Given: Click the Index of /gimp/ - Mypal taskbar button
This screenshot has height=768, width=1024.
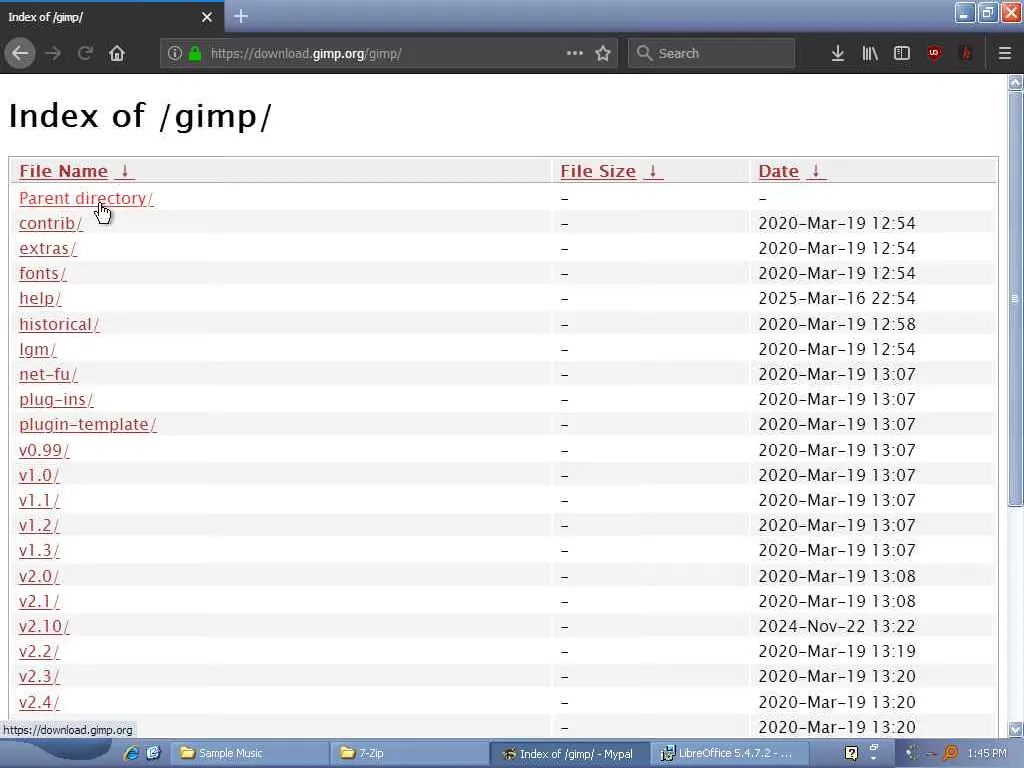Looking at the screenshot, I should (569, 753).
